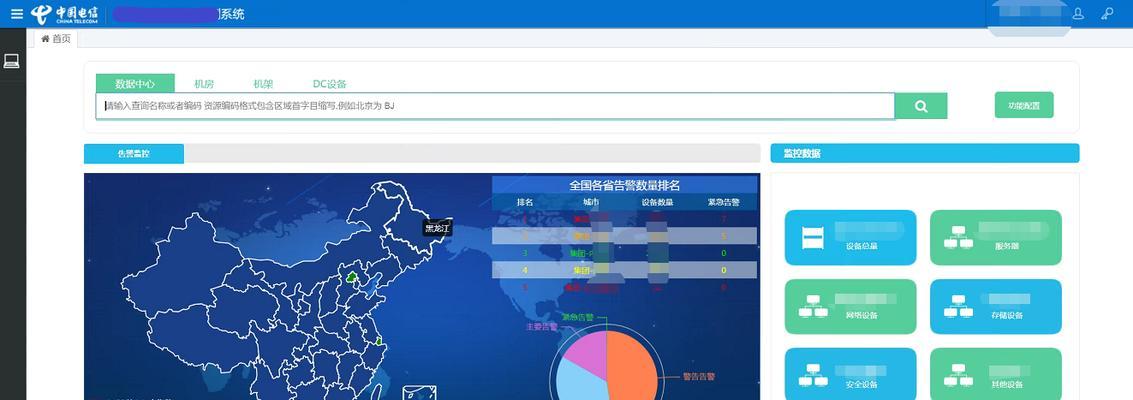Click the rack icon on 设备总量 card
The width and height of the screenshot is (1133, 400).
click(813, 238)
